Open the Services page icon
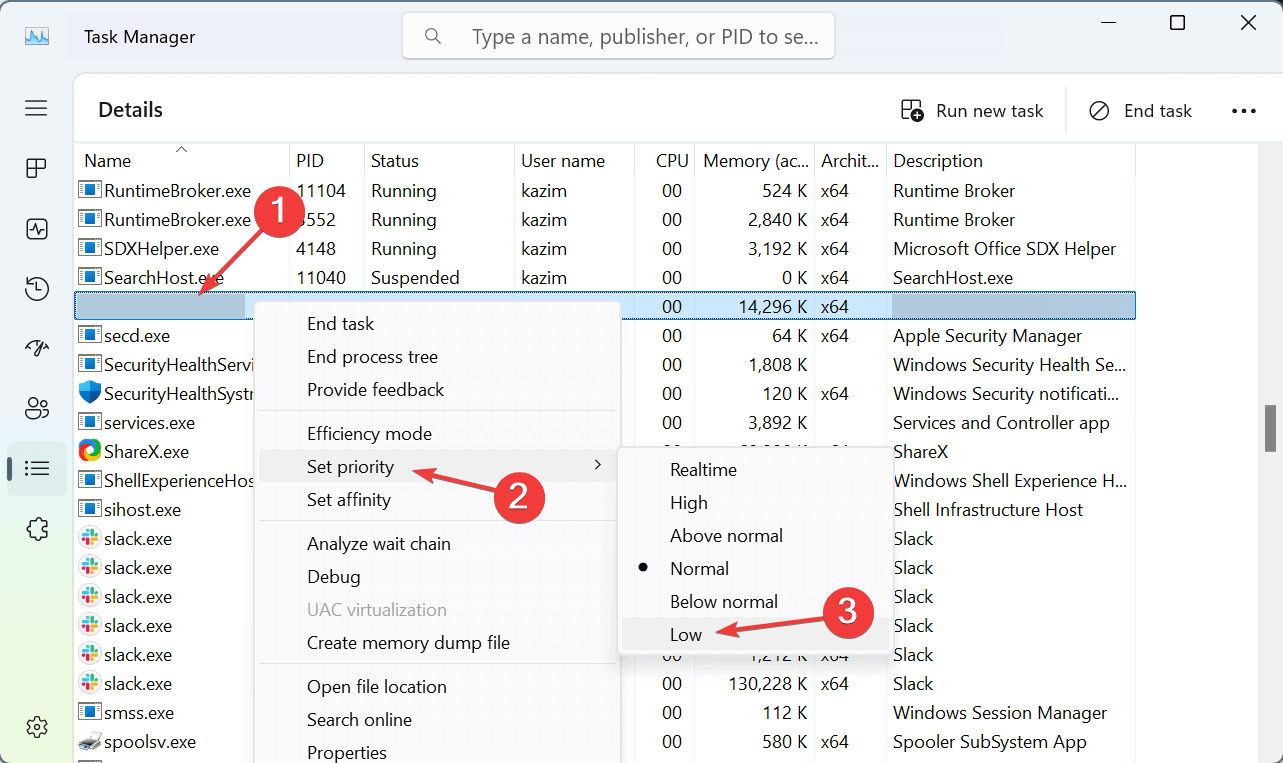 point(37,528)
